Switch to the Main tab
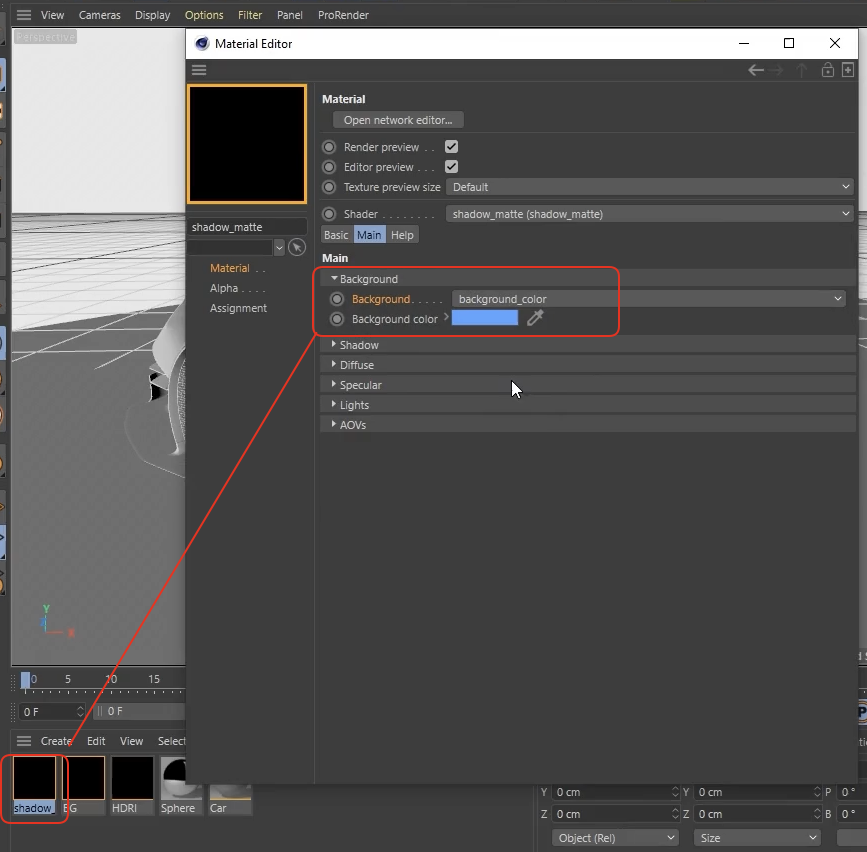This screenshot has width=867, height=852. click(369, 235)
